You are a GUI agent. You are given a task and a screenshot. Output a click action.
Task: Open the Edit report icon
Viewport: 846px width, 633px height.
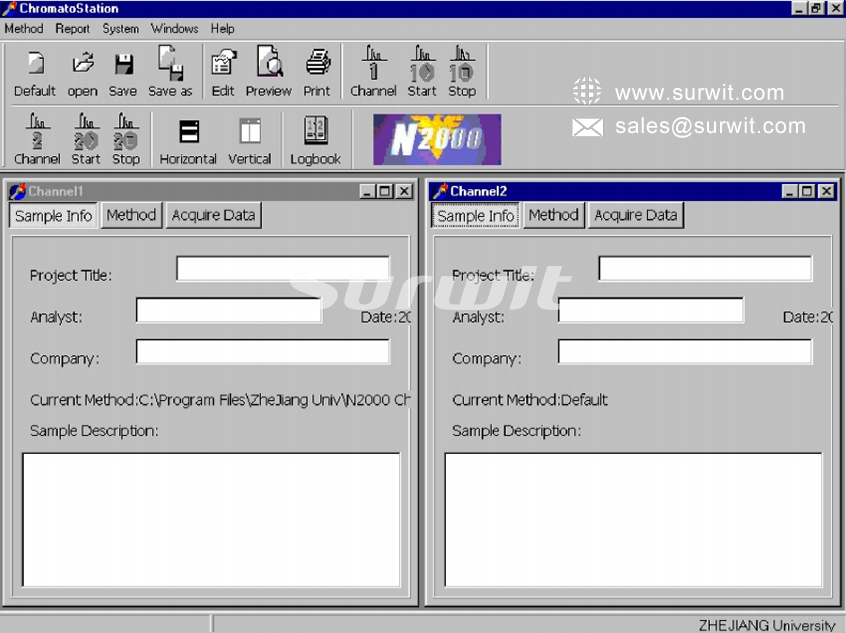point(223,73)
